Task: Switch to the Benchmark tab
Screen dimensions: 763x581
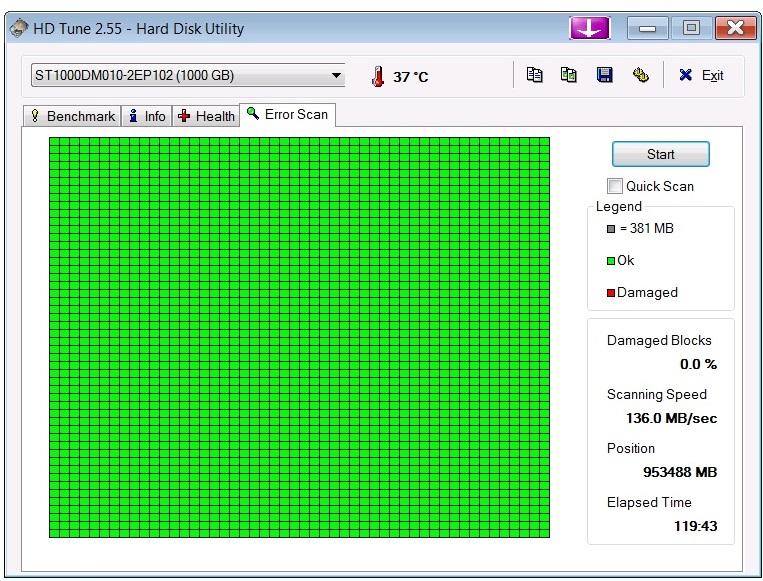Action: [x=72, y=116]
